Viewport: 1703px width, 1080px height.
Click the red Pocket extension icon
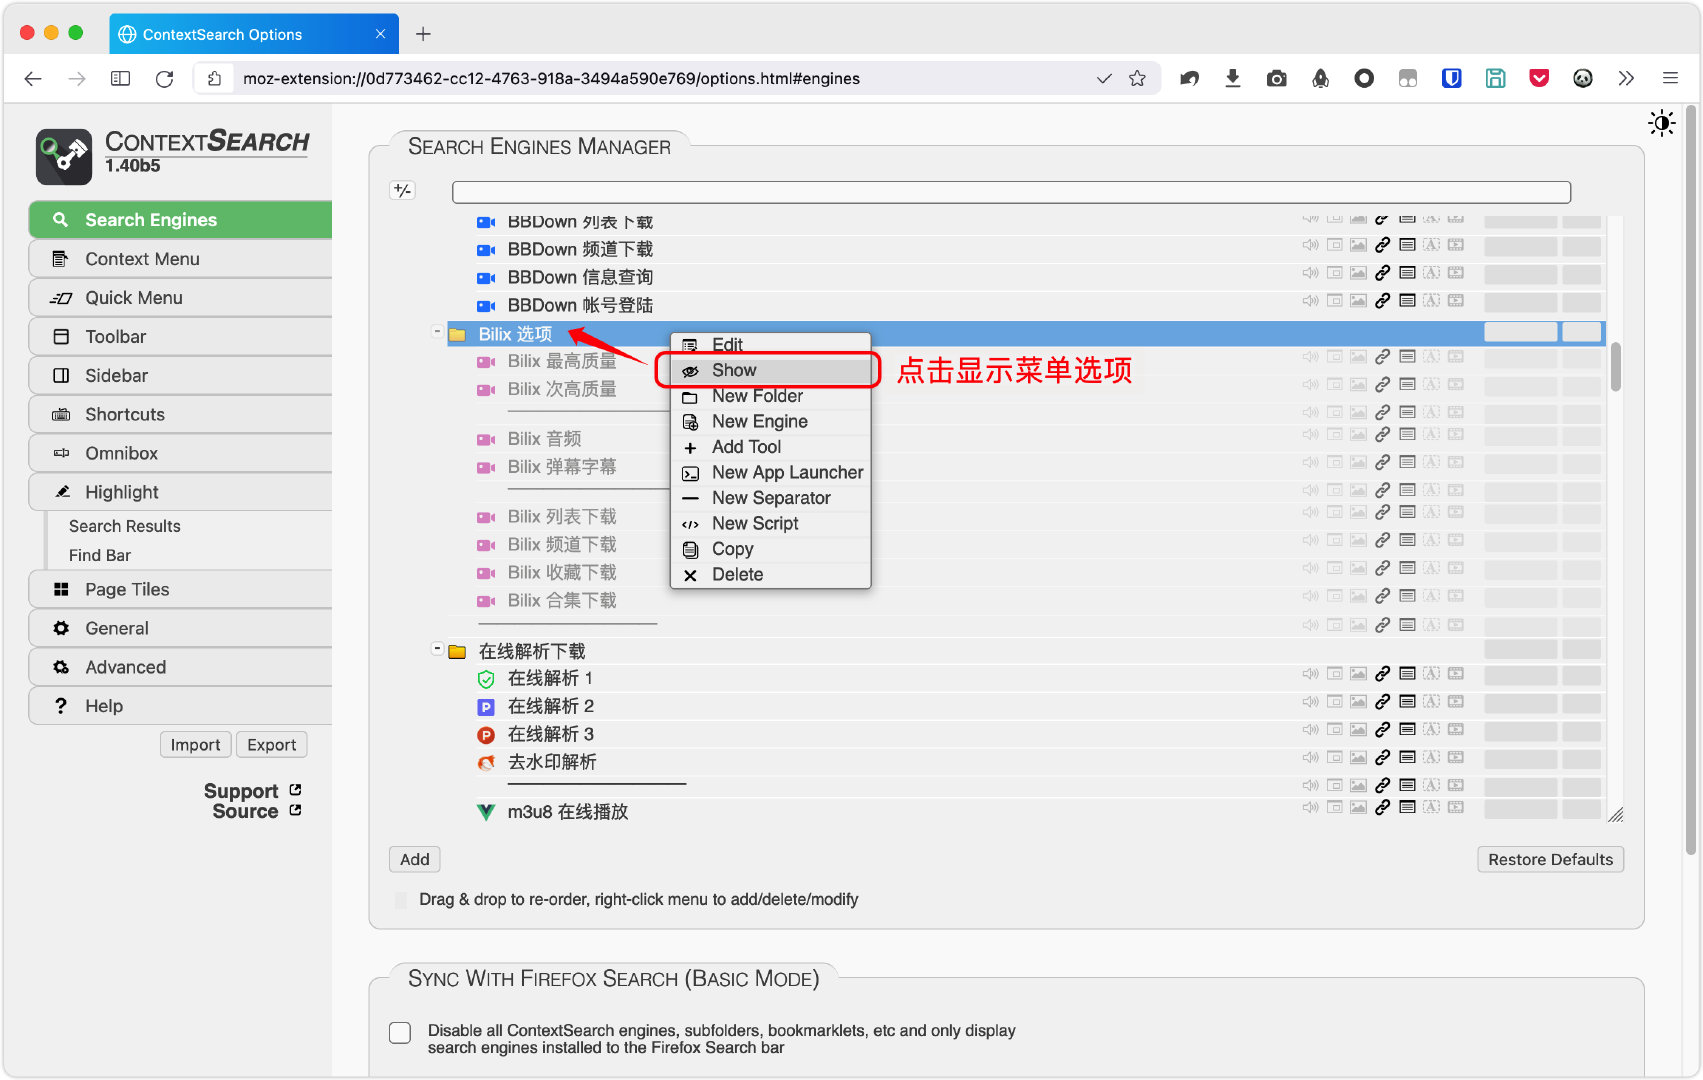(x=1540, y=79)
